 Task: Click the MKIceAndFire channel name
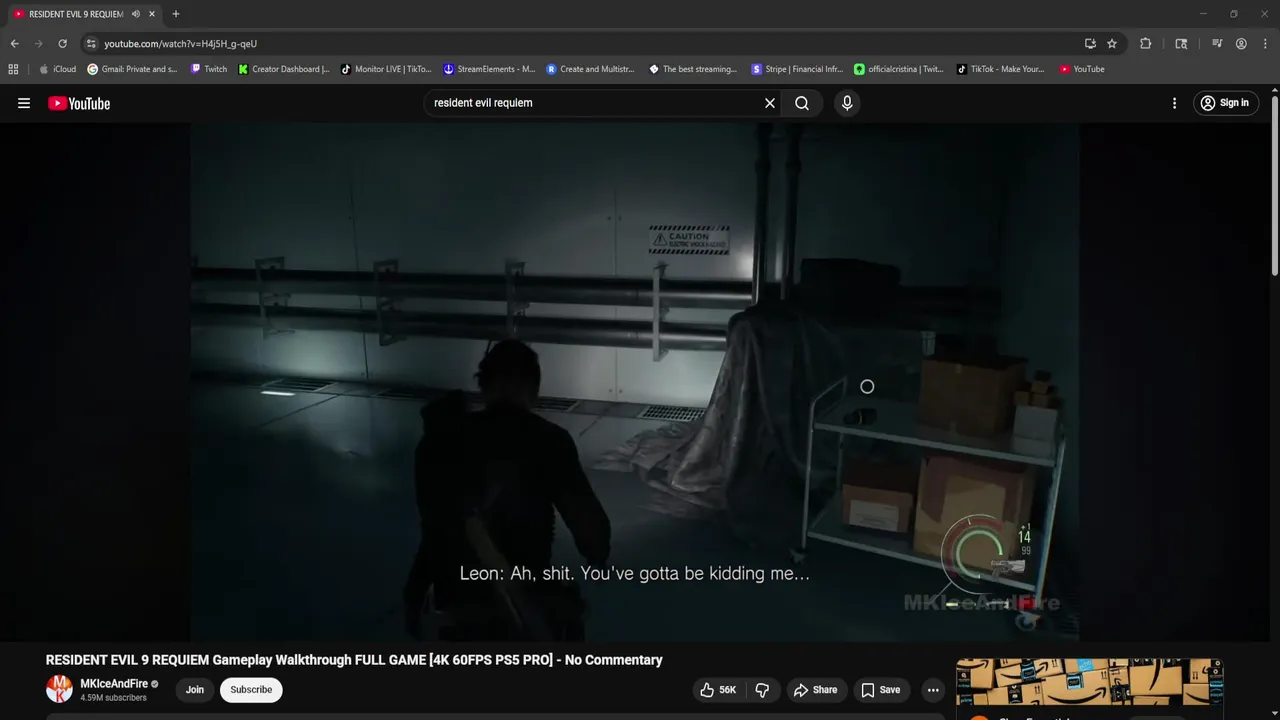coord(114,684)
